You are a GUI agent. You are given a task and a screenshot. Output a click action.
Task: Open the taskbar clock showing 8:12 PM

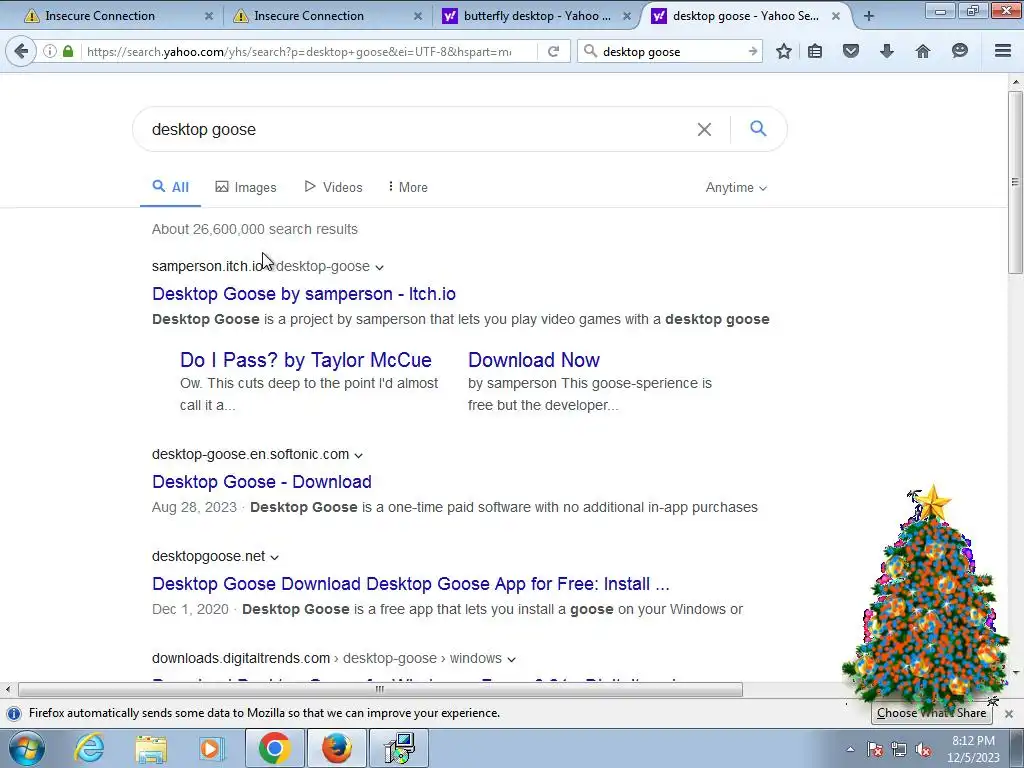point(973,749)
